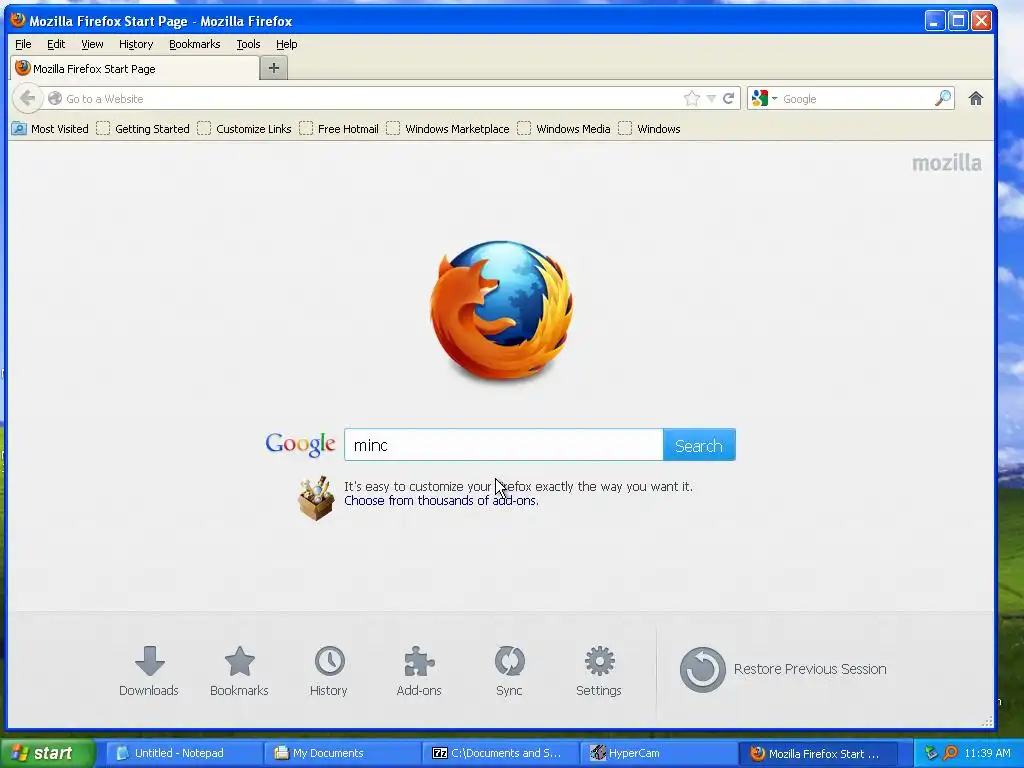The image size is (1024, 768).
Task: Reload the page using the refresh icon
Action: click(x=728, y=99)
